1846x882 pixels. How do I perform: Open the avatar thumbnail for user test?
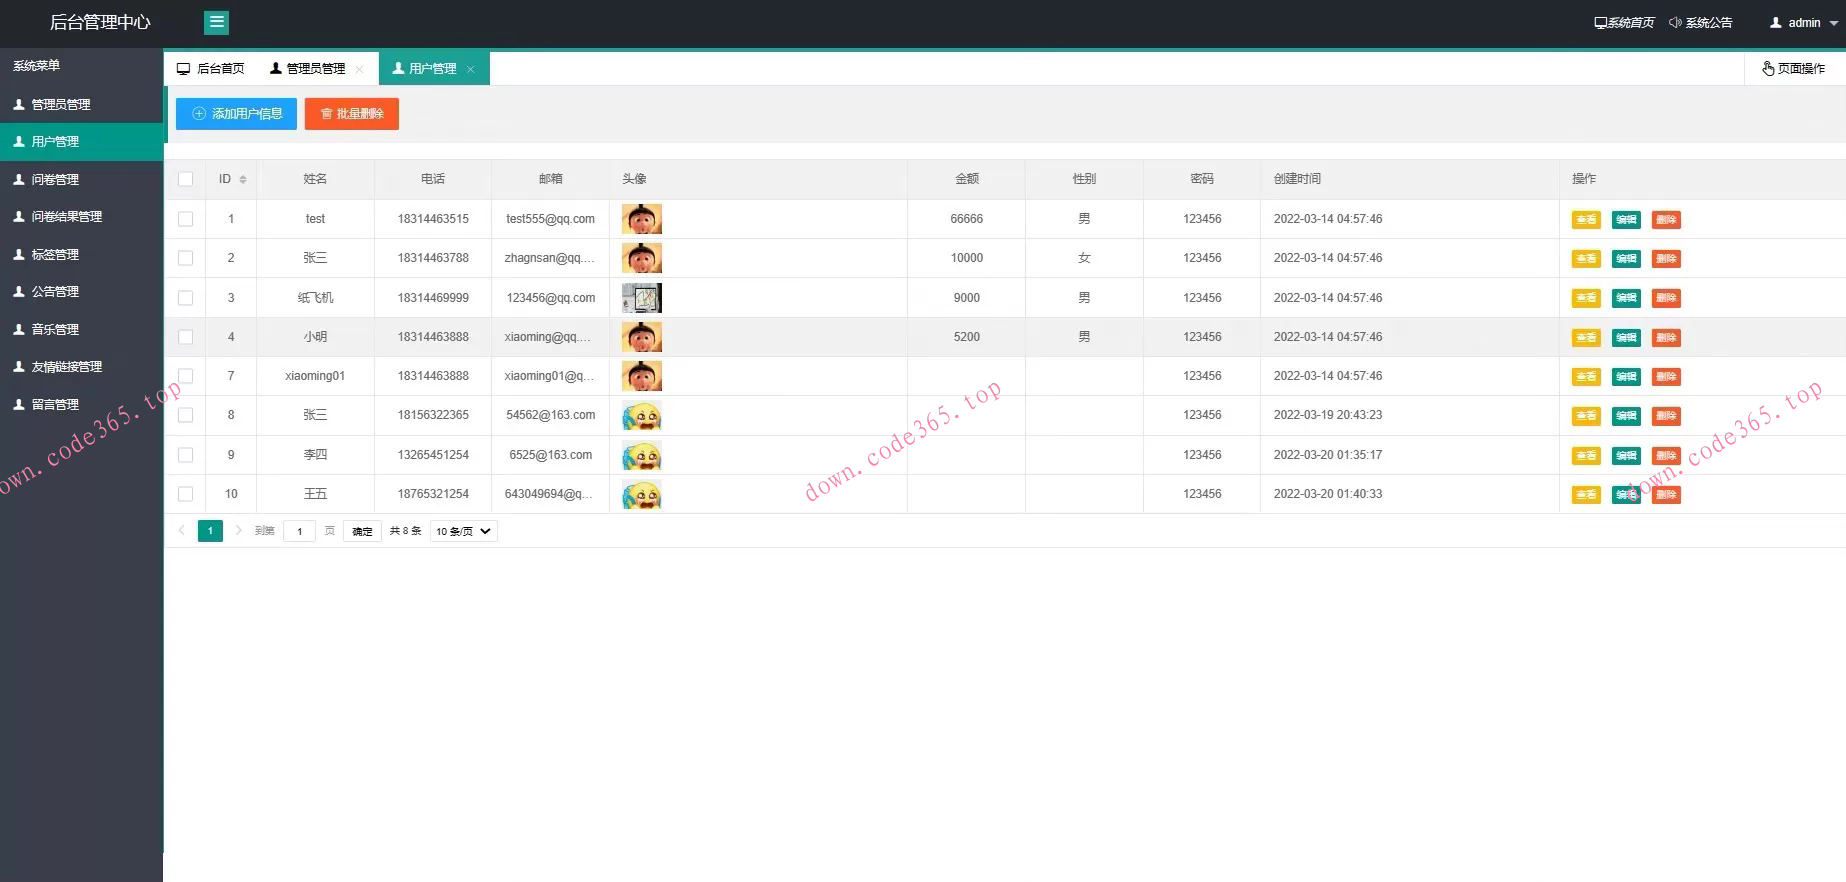click(x=642, y=219)
